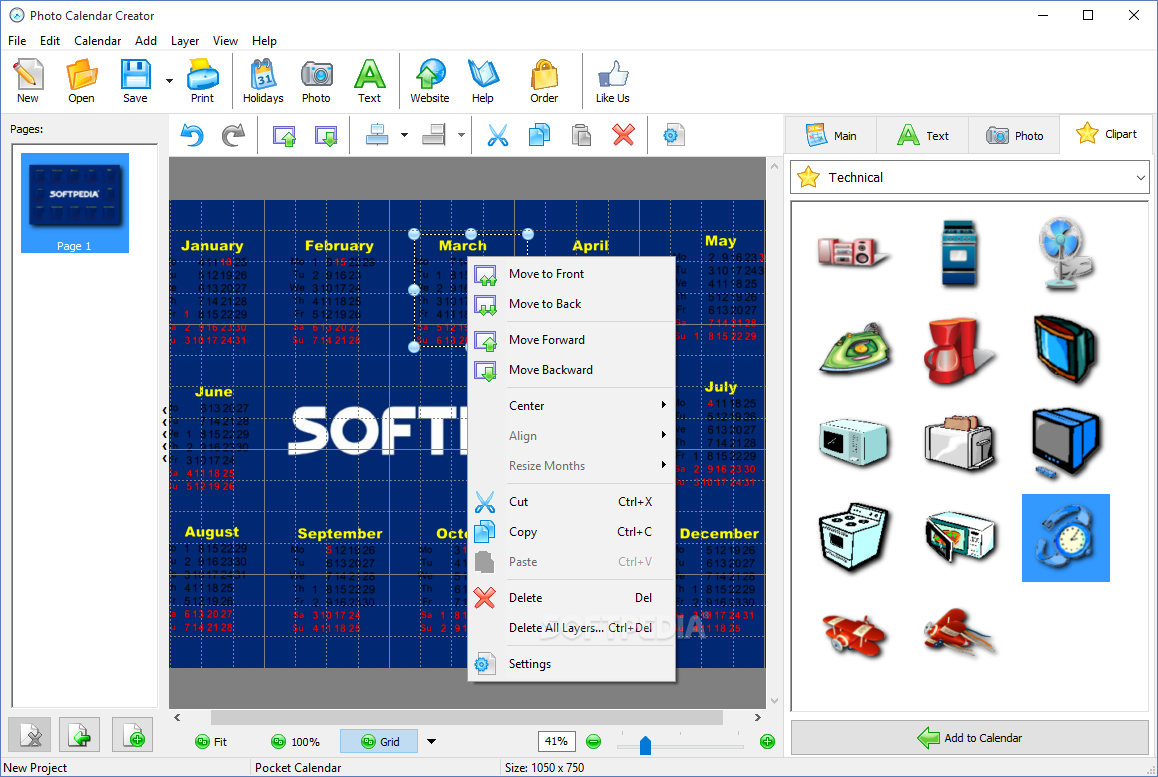This screenshot has width=1158, height=777.
Task: Click the Paste icon in the editor toolbar
Action: click(x=581, y=135)
